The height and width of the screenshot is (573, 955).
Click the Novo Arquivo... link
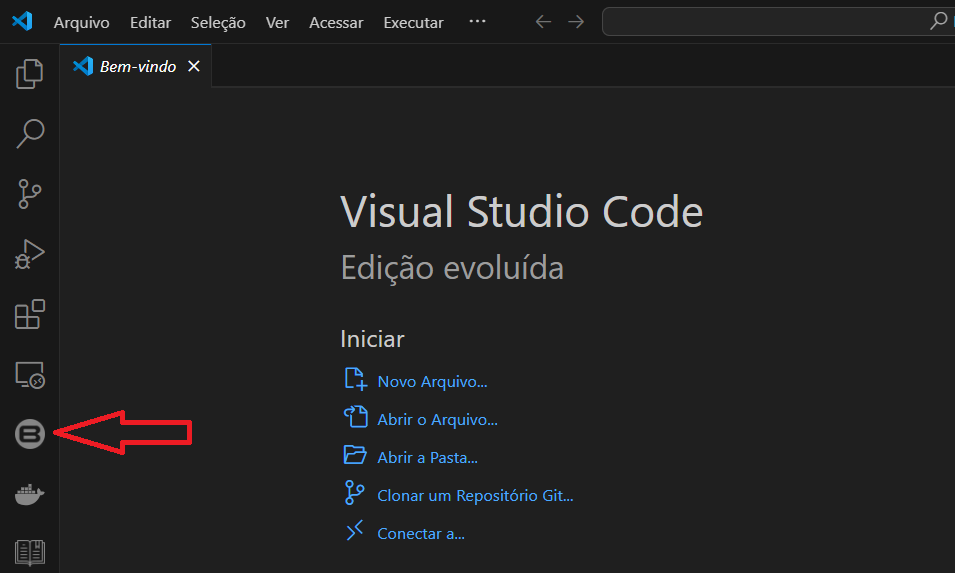coord(432,381)
